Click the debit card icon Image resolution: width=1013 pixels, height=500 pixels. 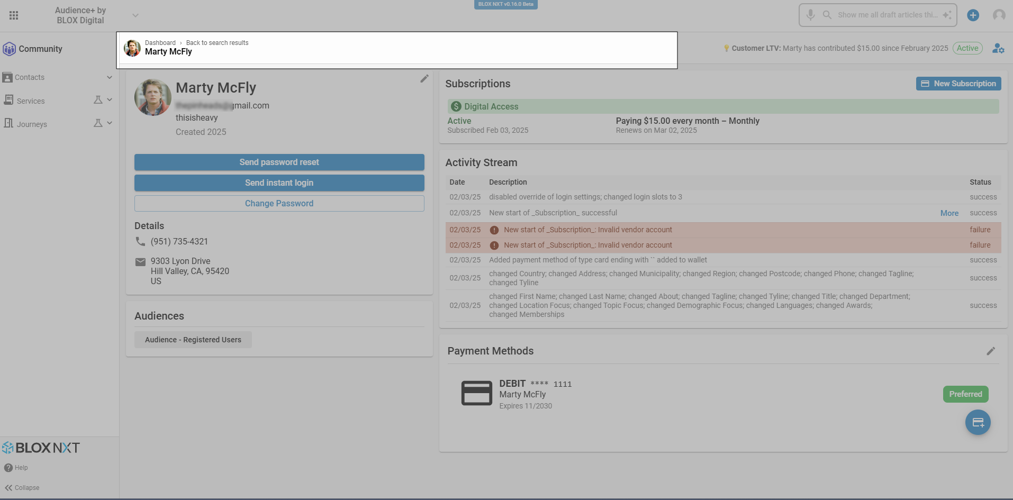(477, 393)
